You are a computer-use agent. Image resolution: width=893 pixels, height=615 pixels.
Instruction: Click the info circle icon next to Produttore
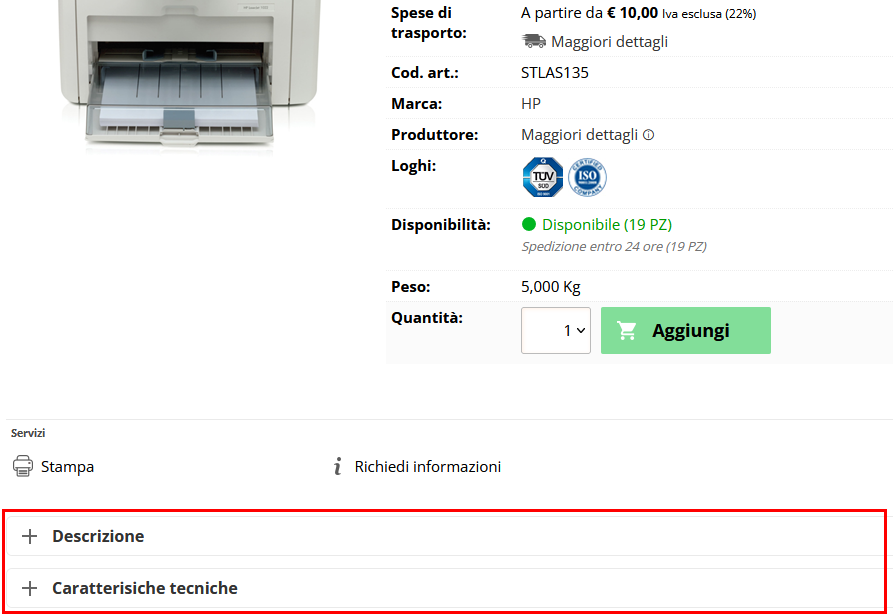(x=649, y=135)
